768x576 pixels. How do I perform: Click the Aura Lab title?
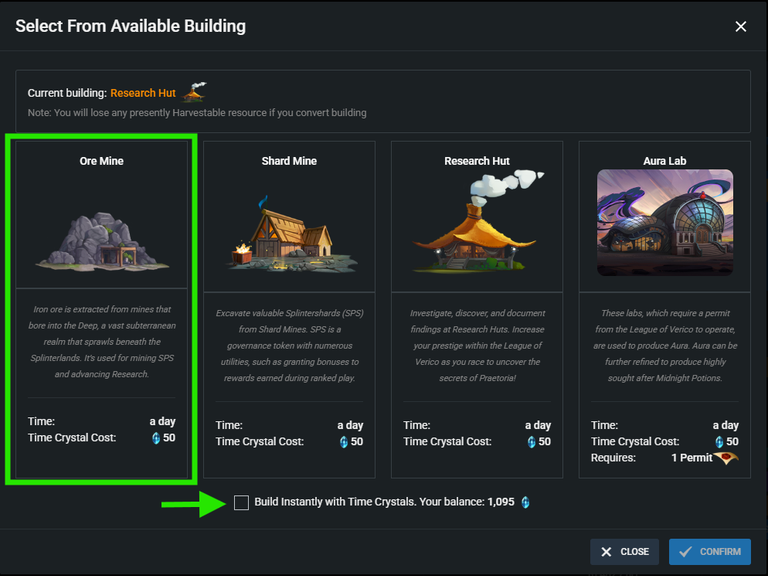tap(665, 161)
